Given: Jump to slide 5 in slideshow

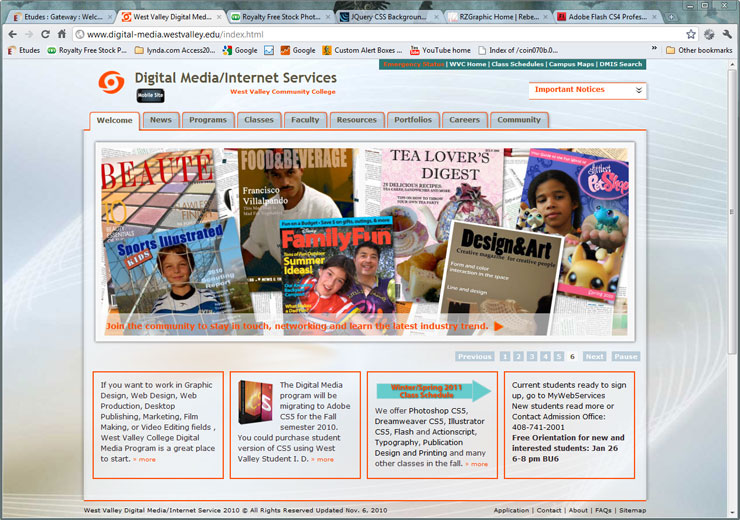Looking at the screenshot, I should tap(559, 357).
